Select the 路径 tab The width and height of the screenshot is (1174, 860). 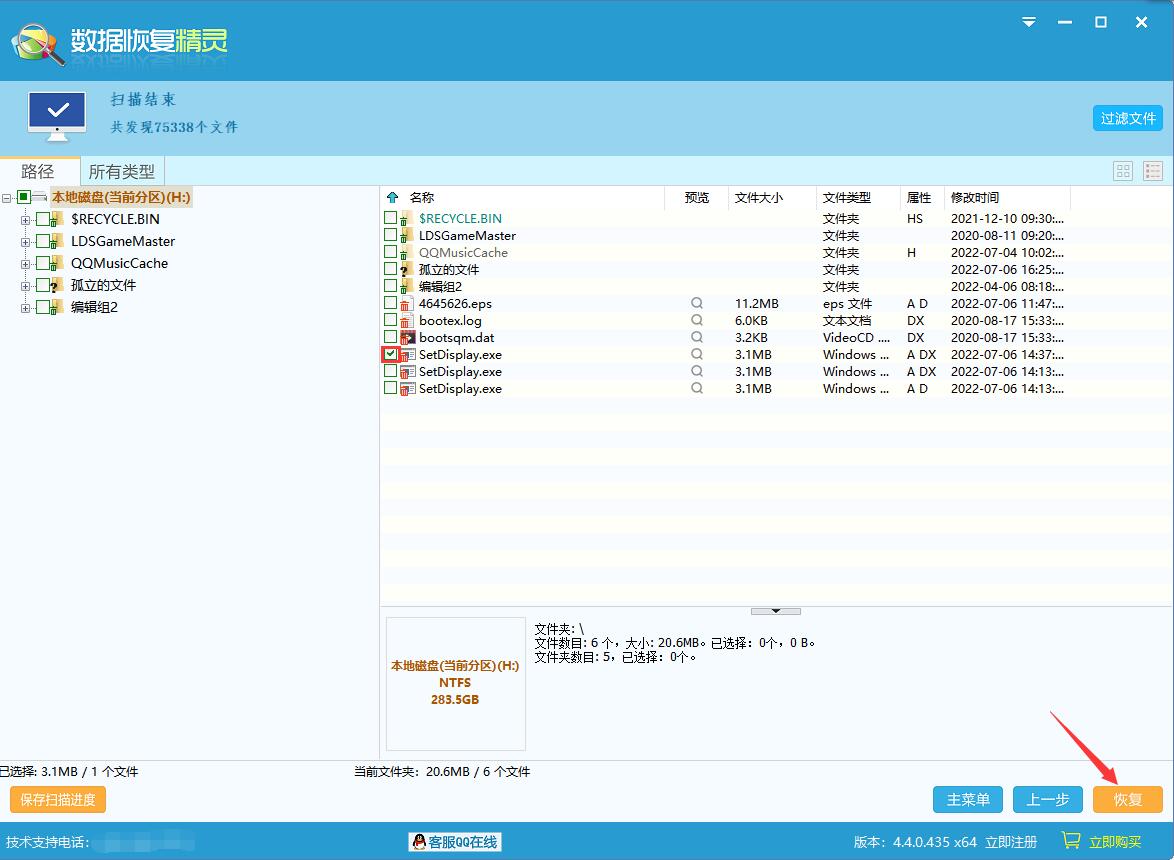(x=38, y=171)
